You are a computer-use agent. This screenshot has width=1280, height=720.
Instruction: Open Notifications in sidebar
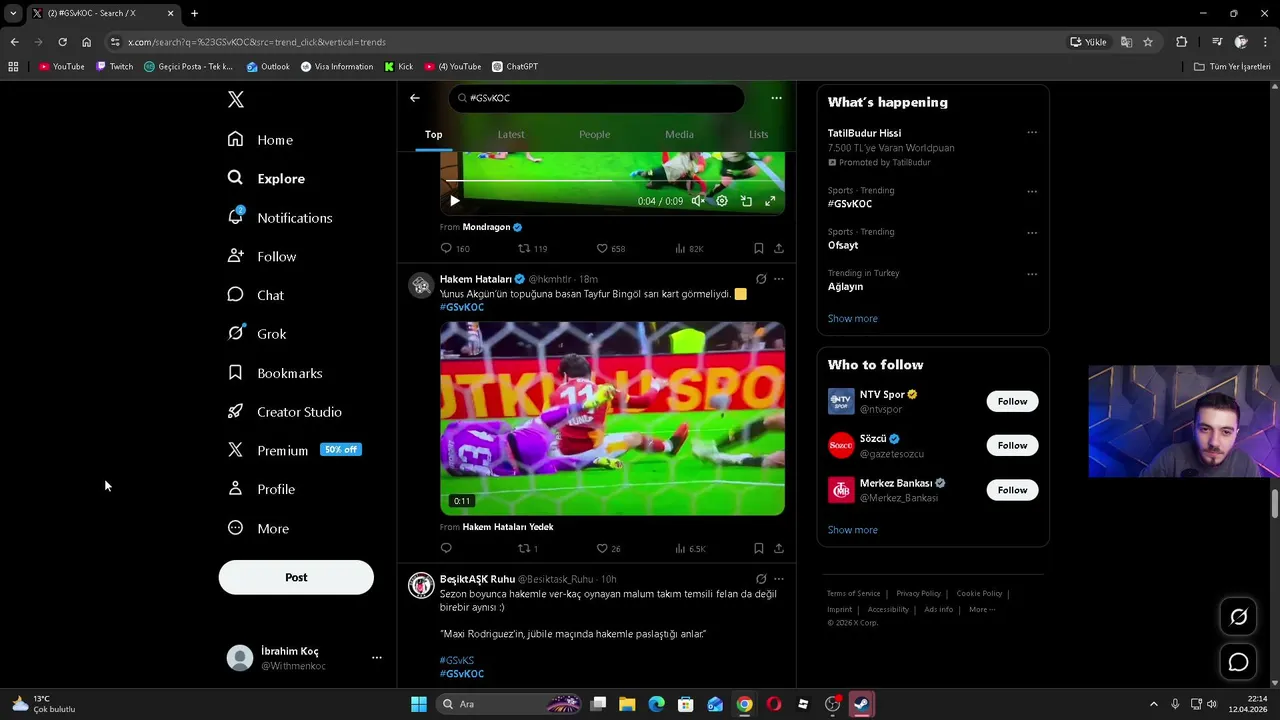280,217
